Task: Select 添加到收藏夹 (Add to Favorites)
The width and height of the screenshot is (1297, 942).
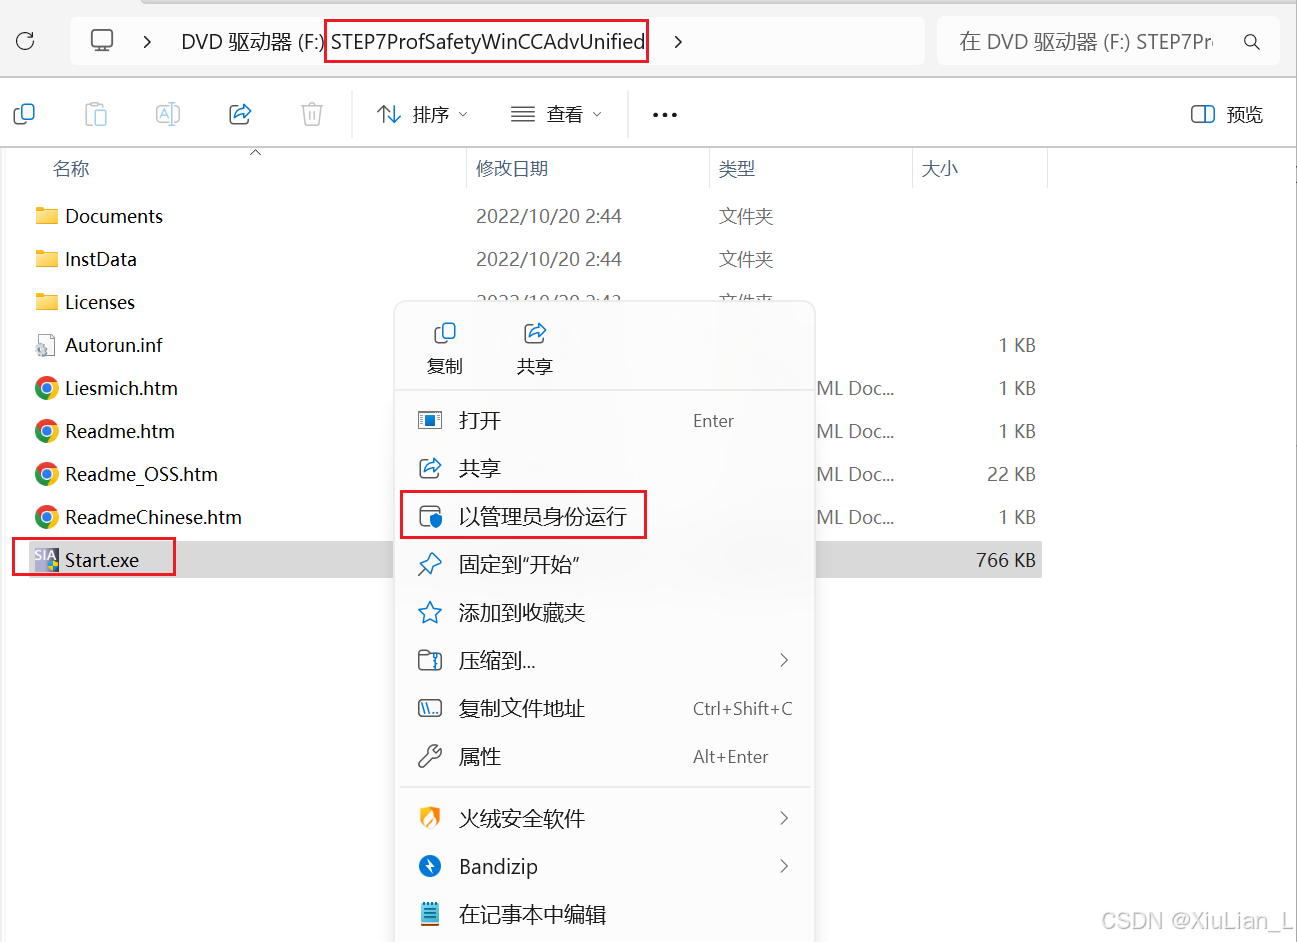Action: (x=605, y=613)
